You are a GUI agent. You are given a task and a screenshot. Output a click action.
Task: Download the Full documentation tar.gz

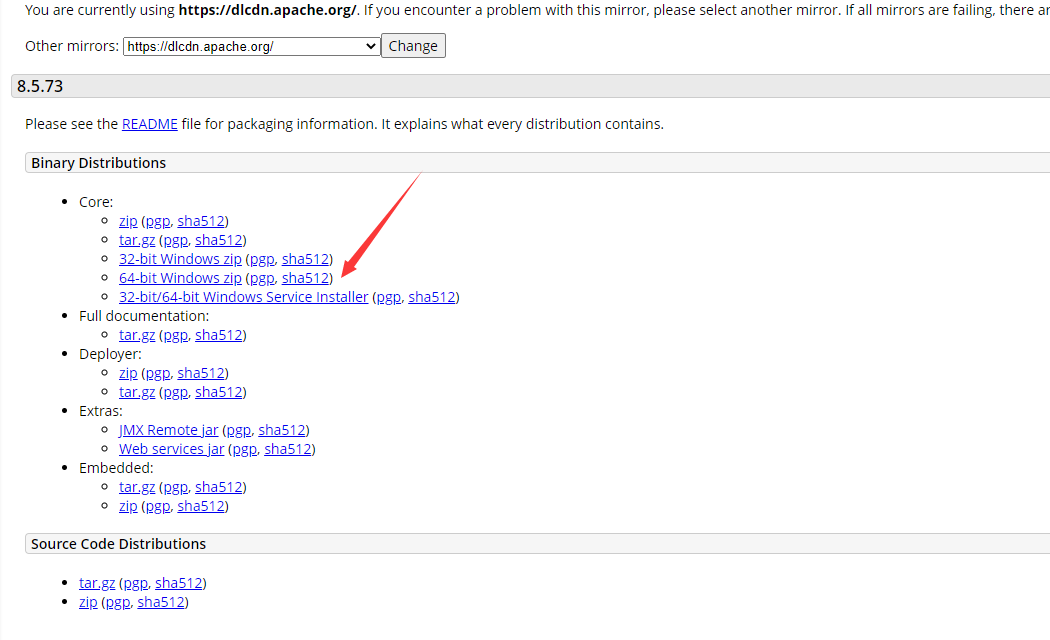(x=137, y=335)
